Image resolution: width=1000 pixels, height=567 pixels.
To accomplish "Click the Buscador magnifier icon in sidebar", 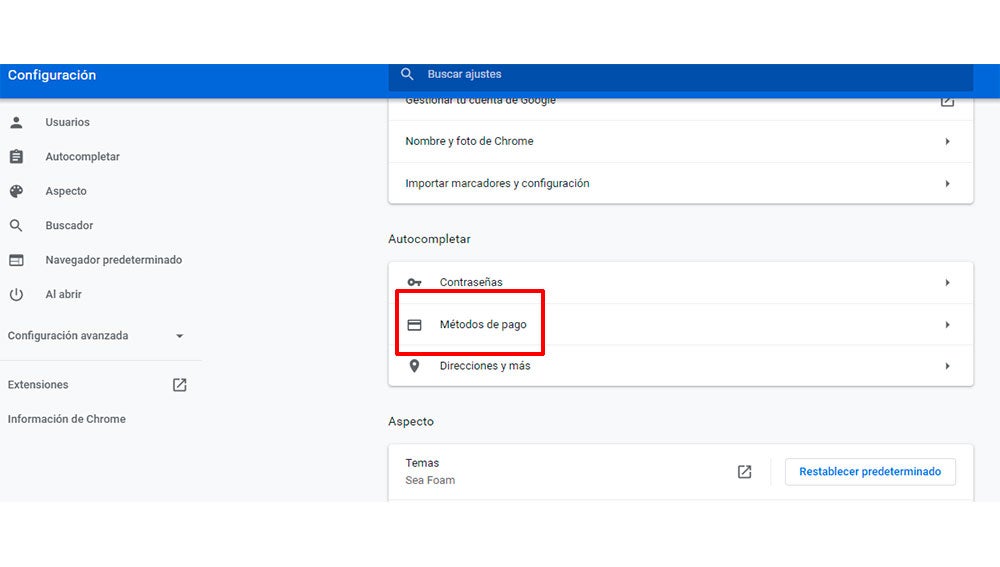I will point(17,225).
